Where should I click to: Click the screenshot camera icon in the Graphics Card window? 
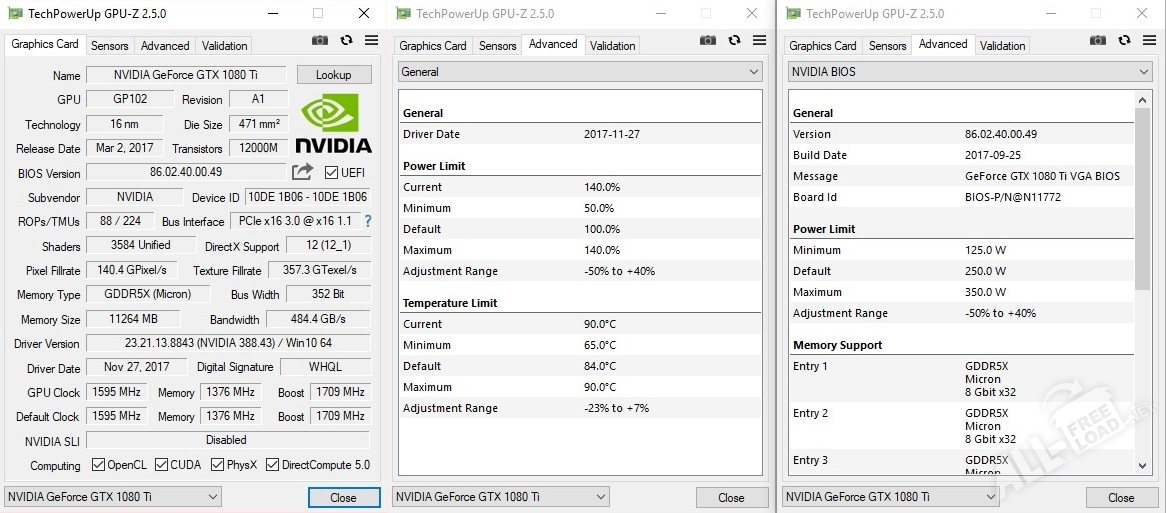[x=320, y=41]
